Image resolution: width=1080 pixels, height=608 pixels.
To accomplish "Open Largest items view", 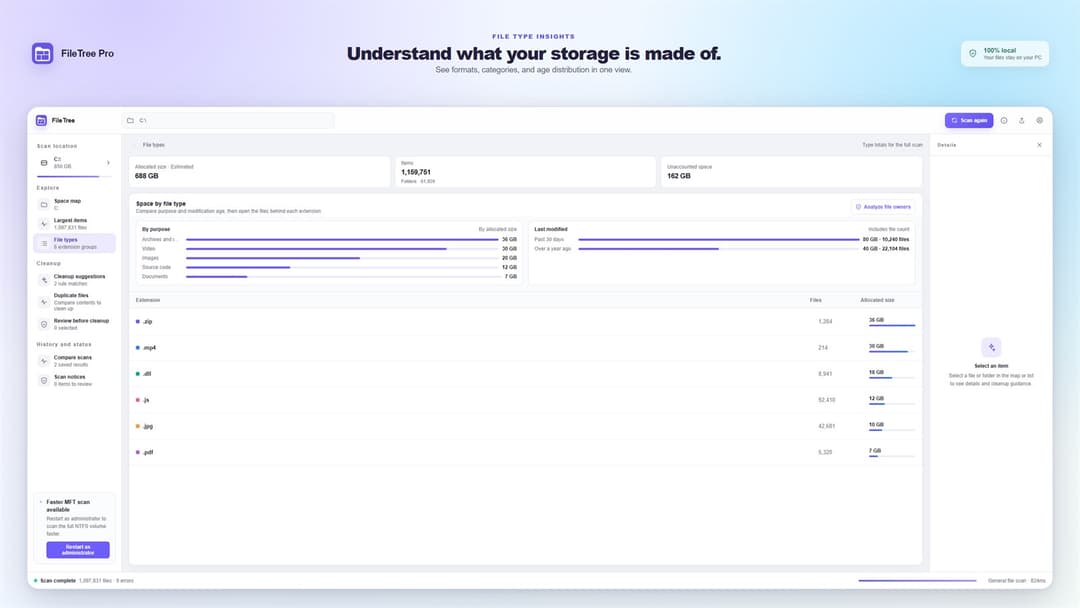I will click(x=74, y=224).
